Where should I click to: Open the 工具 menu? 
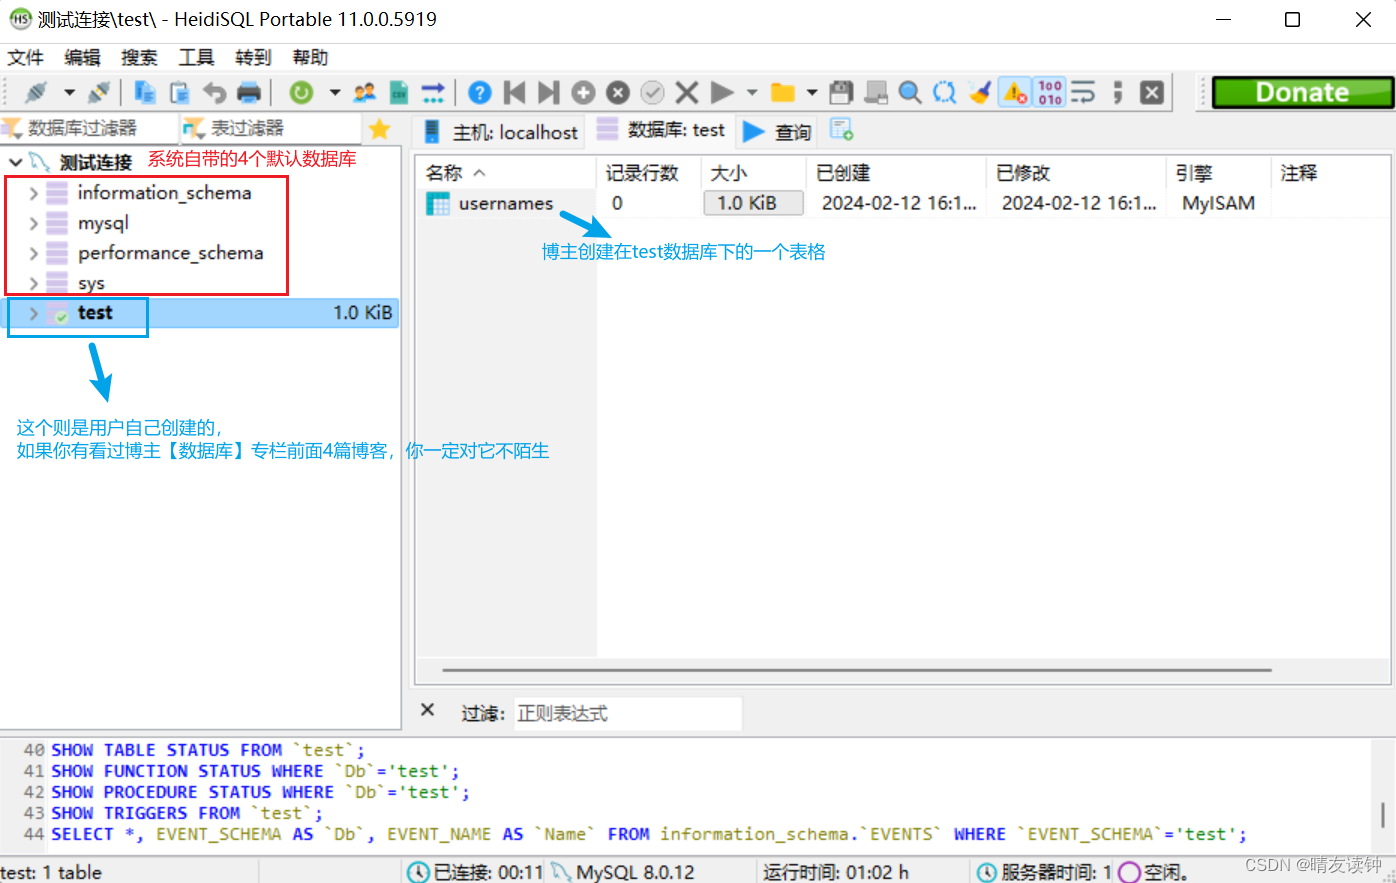point(196,57)
